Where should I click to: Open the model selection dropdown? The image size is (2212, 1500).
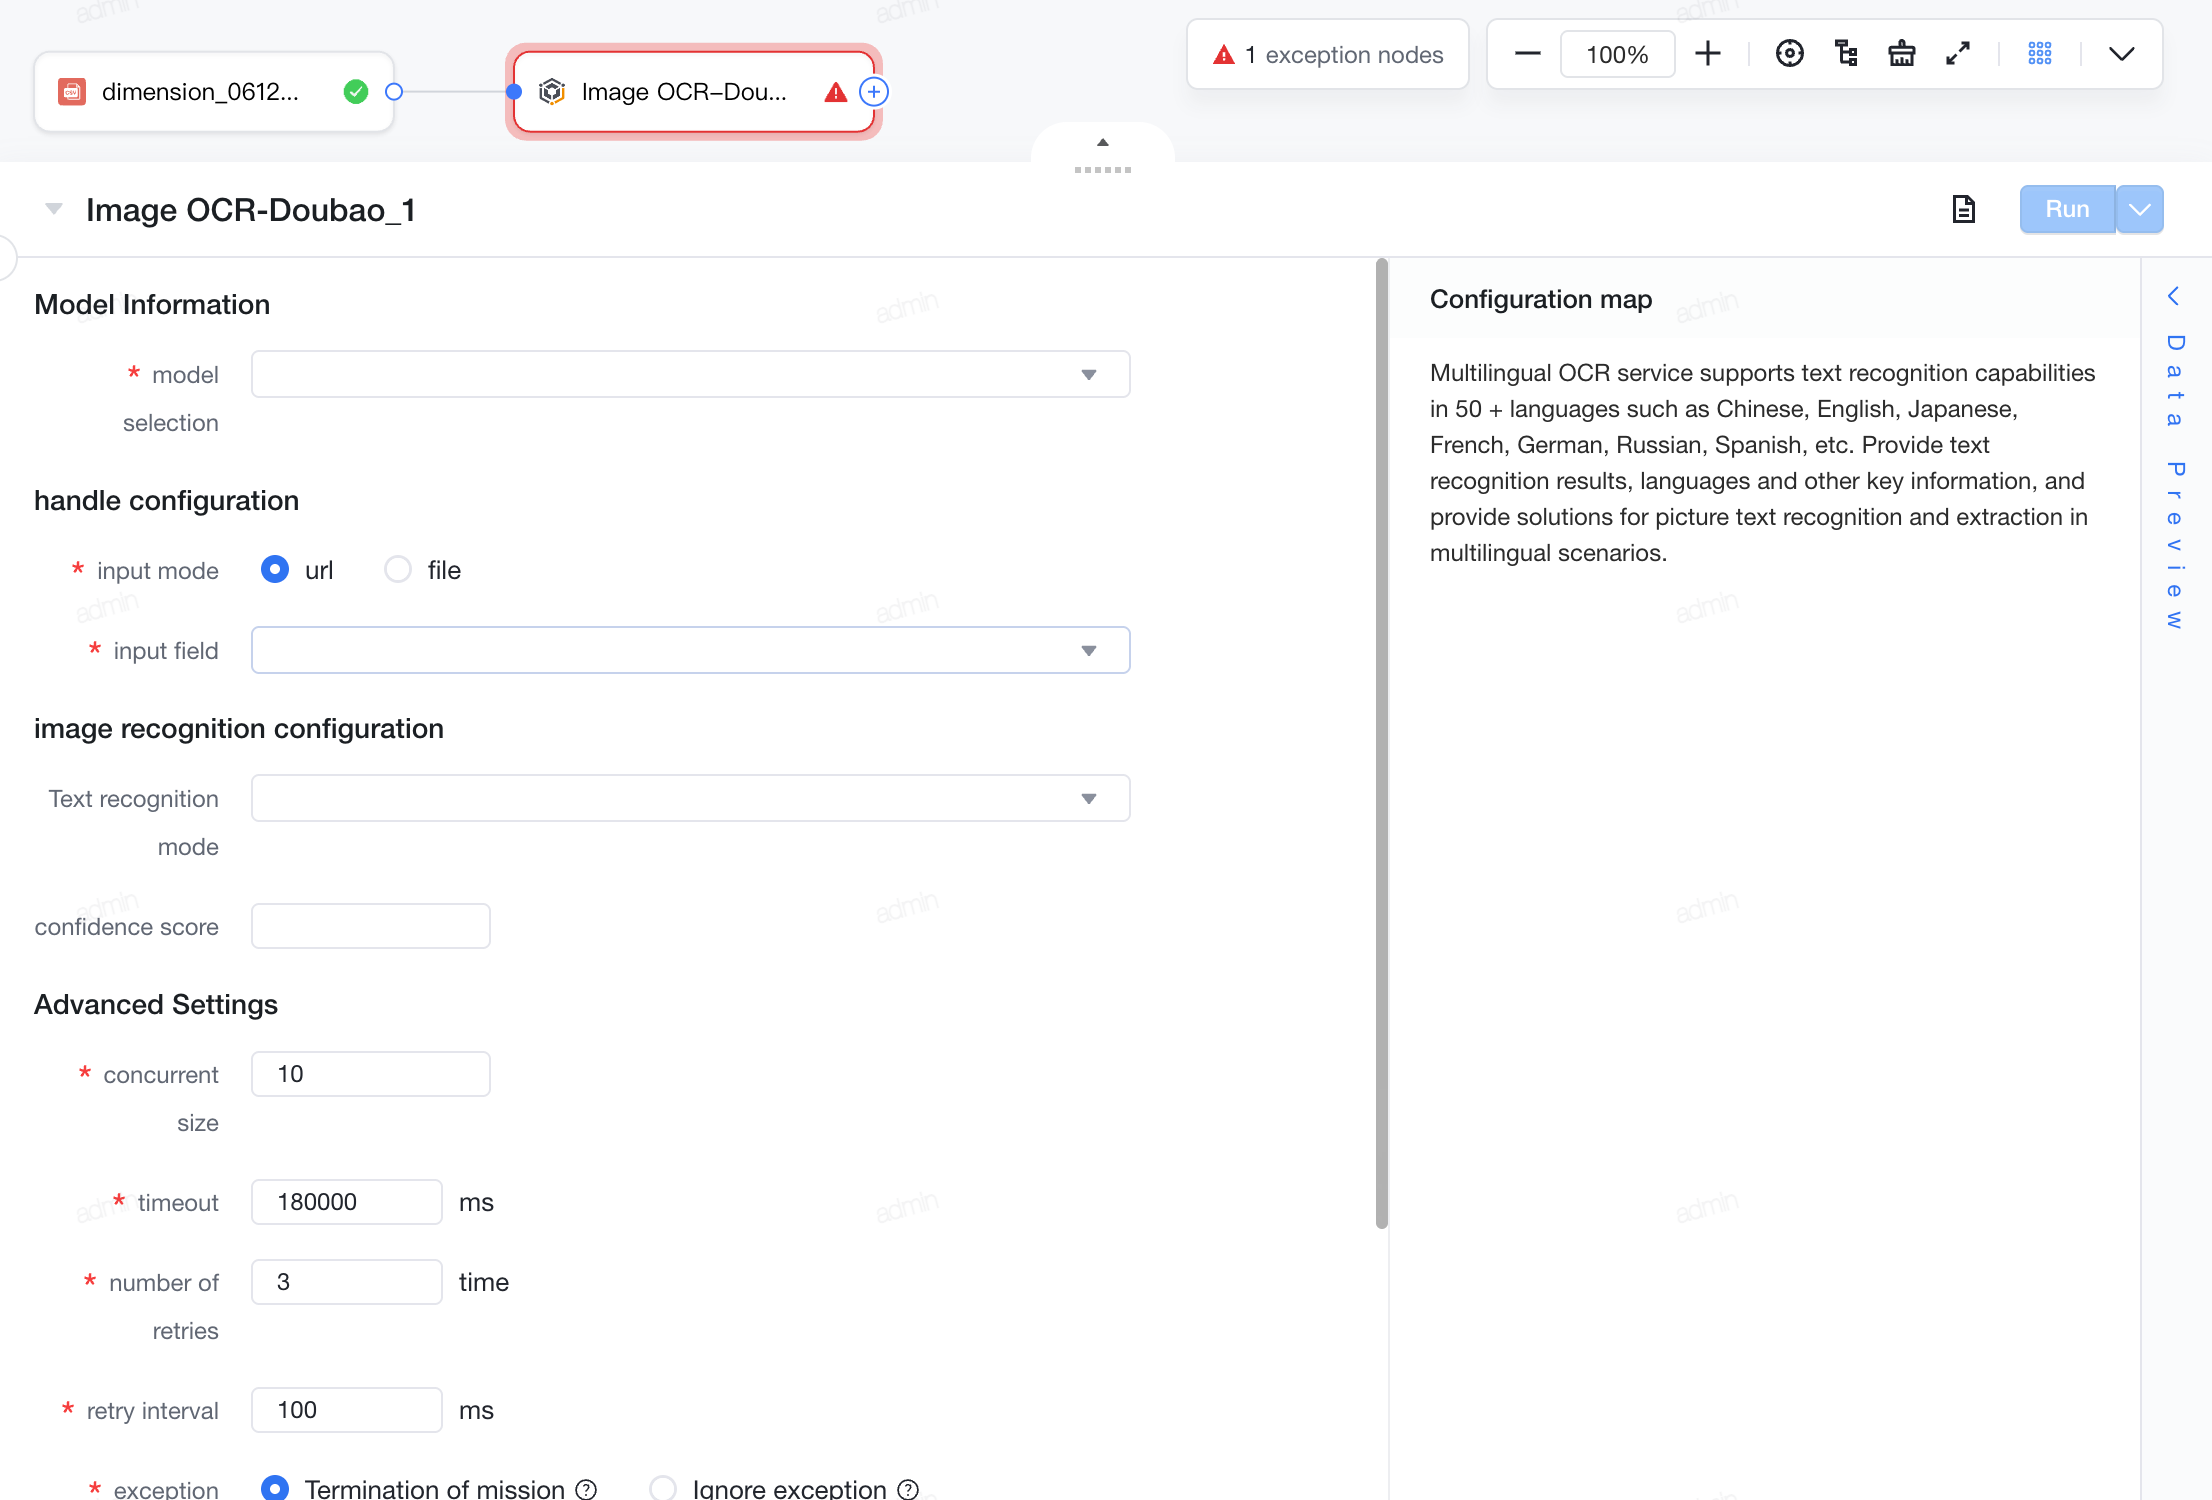[x=690, y=374]
